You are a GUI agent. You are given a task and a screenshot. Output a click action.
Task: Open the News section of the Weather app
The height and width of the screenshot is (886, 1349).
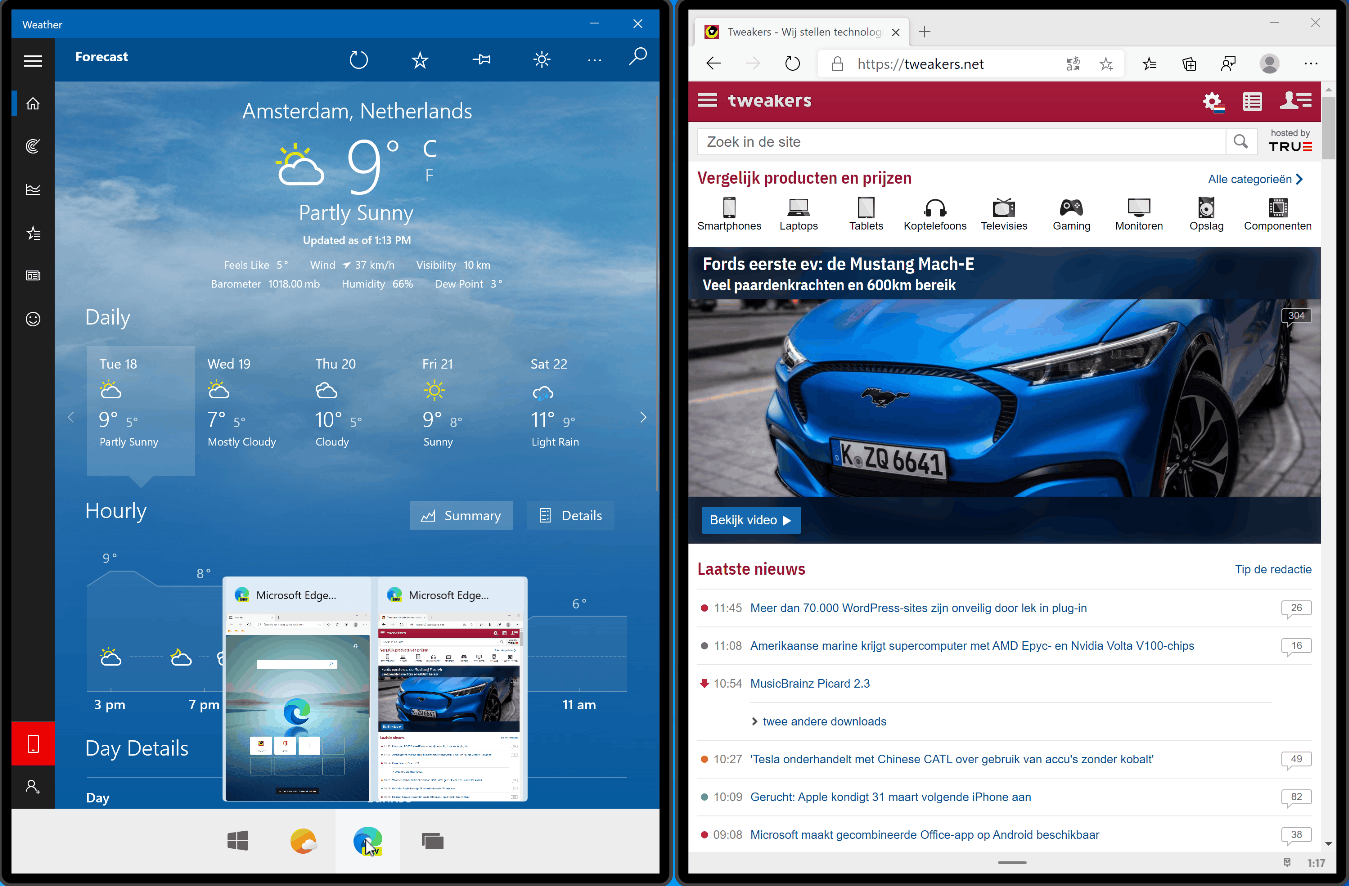point(32,275)
